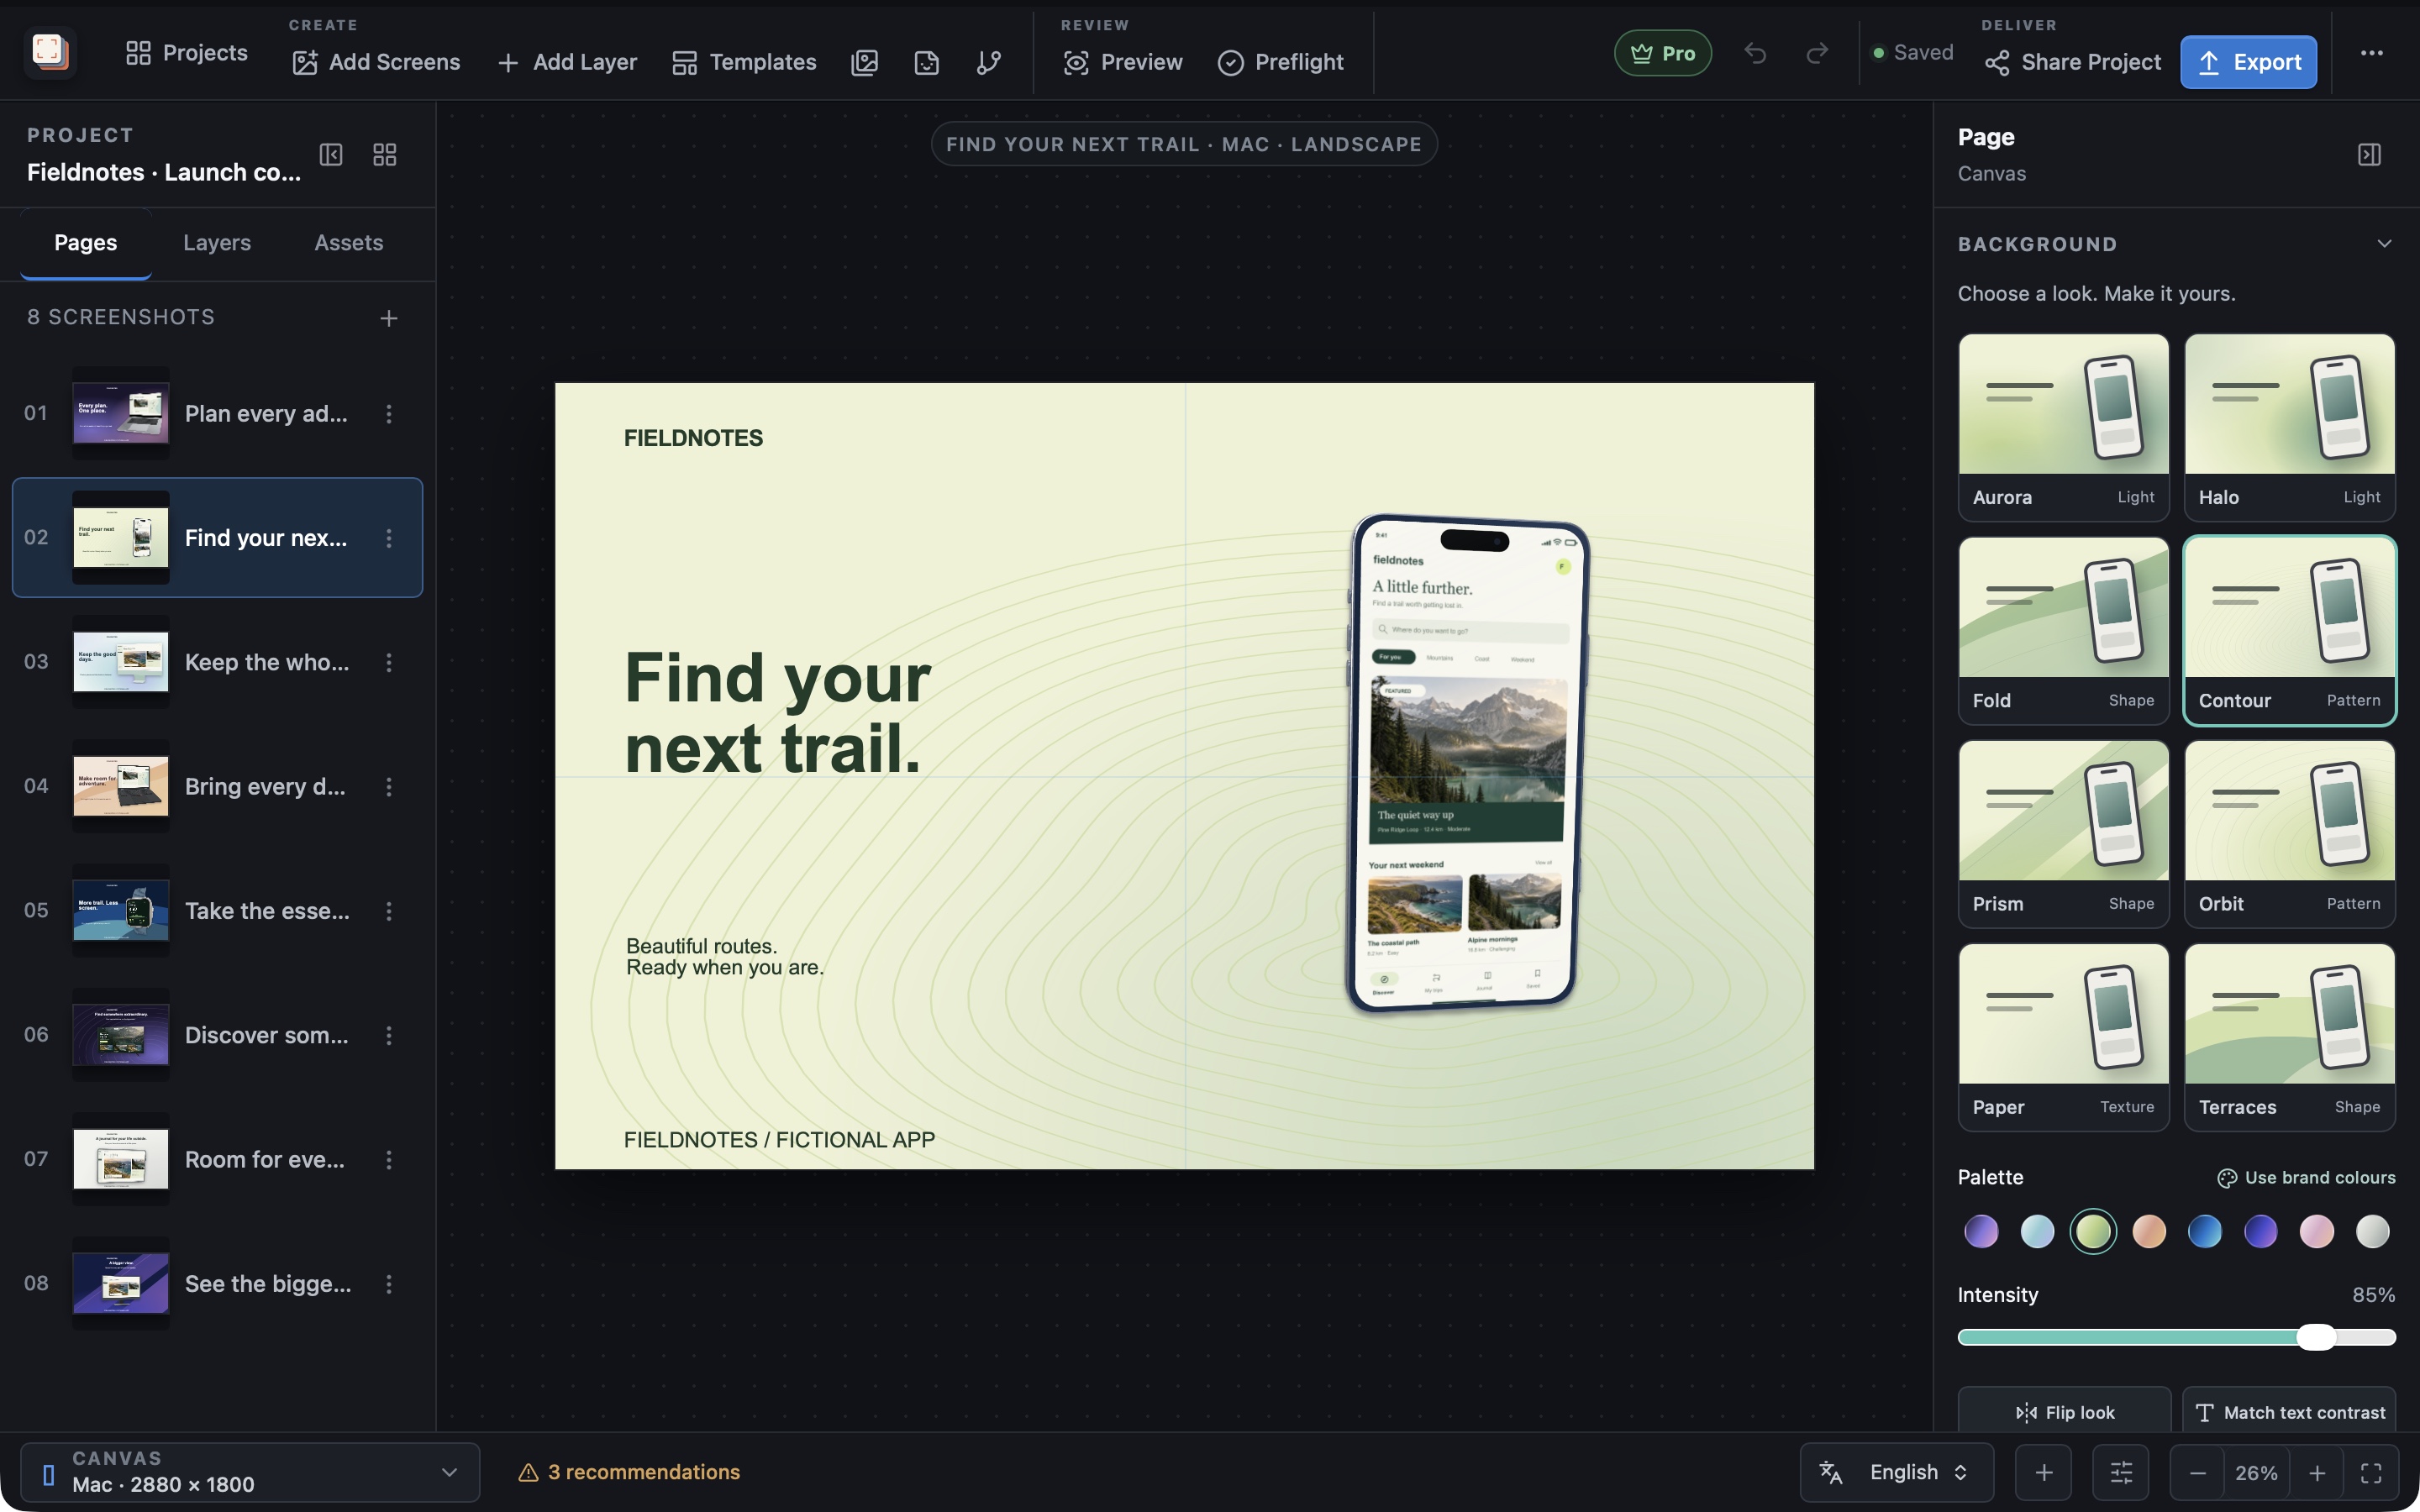Click Add Layer in the toolbar

[x=567, y=62]
